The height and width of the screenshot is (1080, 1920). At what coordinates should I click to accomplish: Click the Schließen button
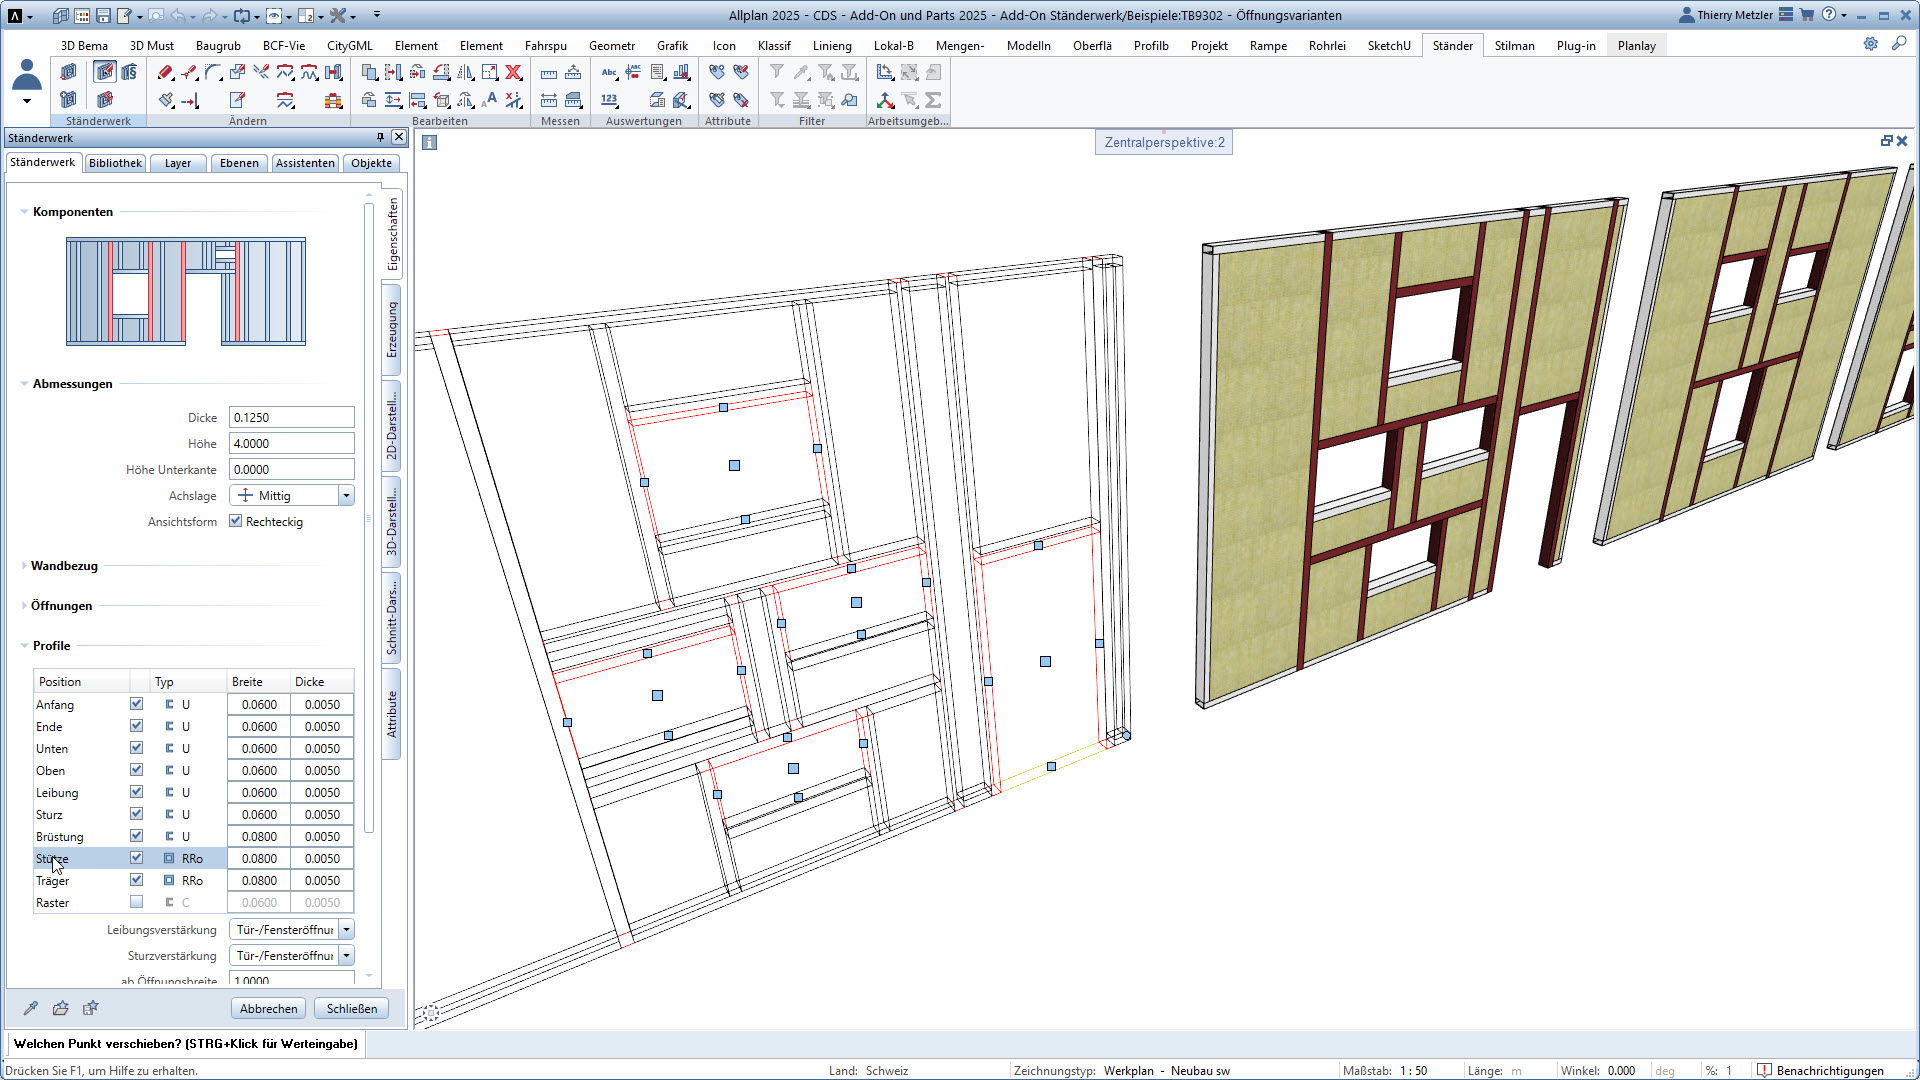coord(351,1008)
